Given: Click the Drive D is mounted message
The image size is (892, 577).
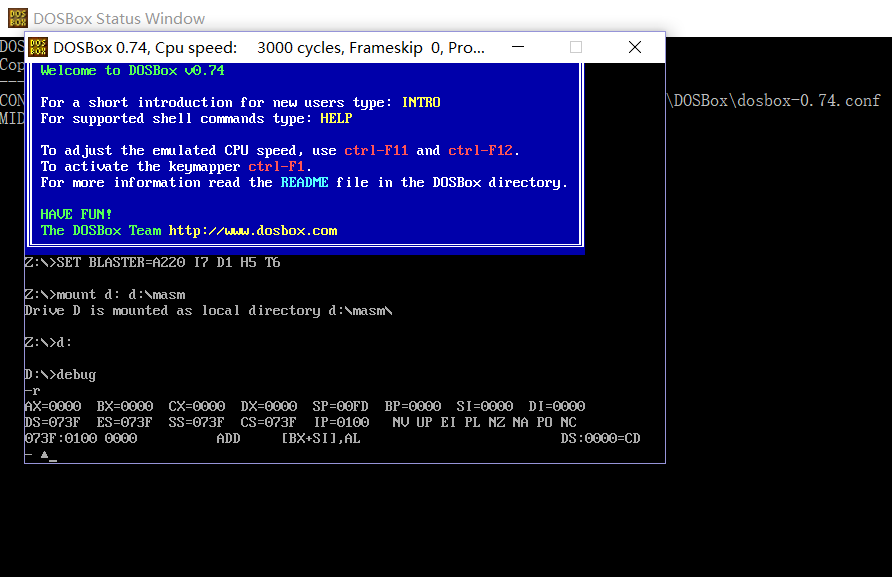Looking at the screenshot, I should [x=209, y=311].
